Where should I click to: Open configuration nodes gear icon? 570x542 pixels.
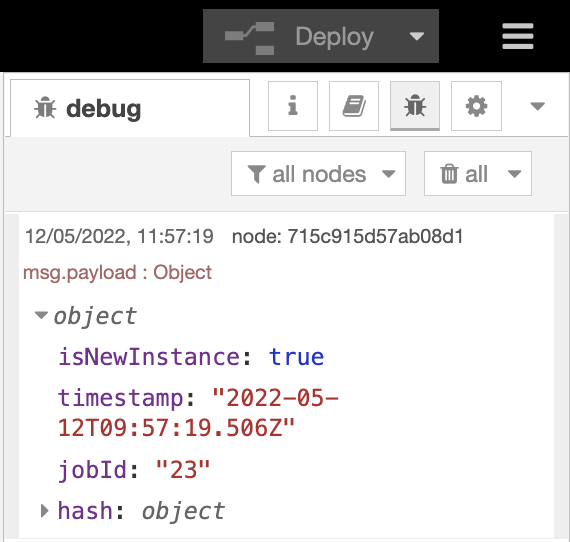click(x=476, y=106)
